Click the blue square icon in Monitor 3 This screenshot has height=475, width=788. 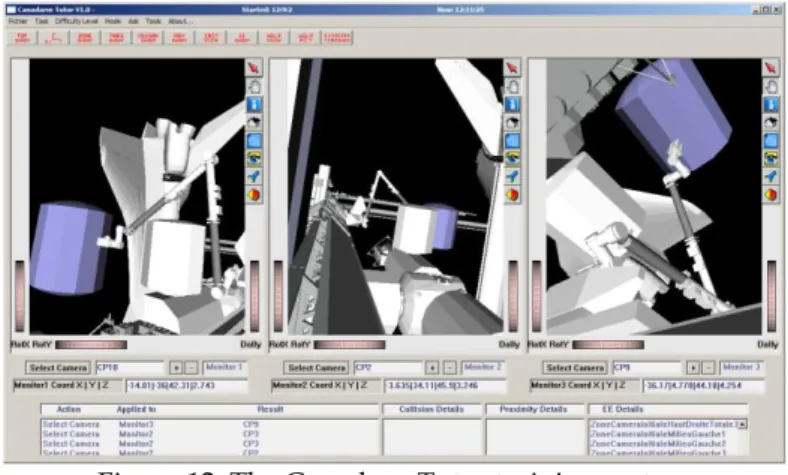tap(771, 141)
